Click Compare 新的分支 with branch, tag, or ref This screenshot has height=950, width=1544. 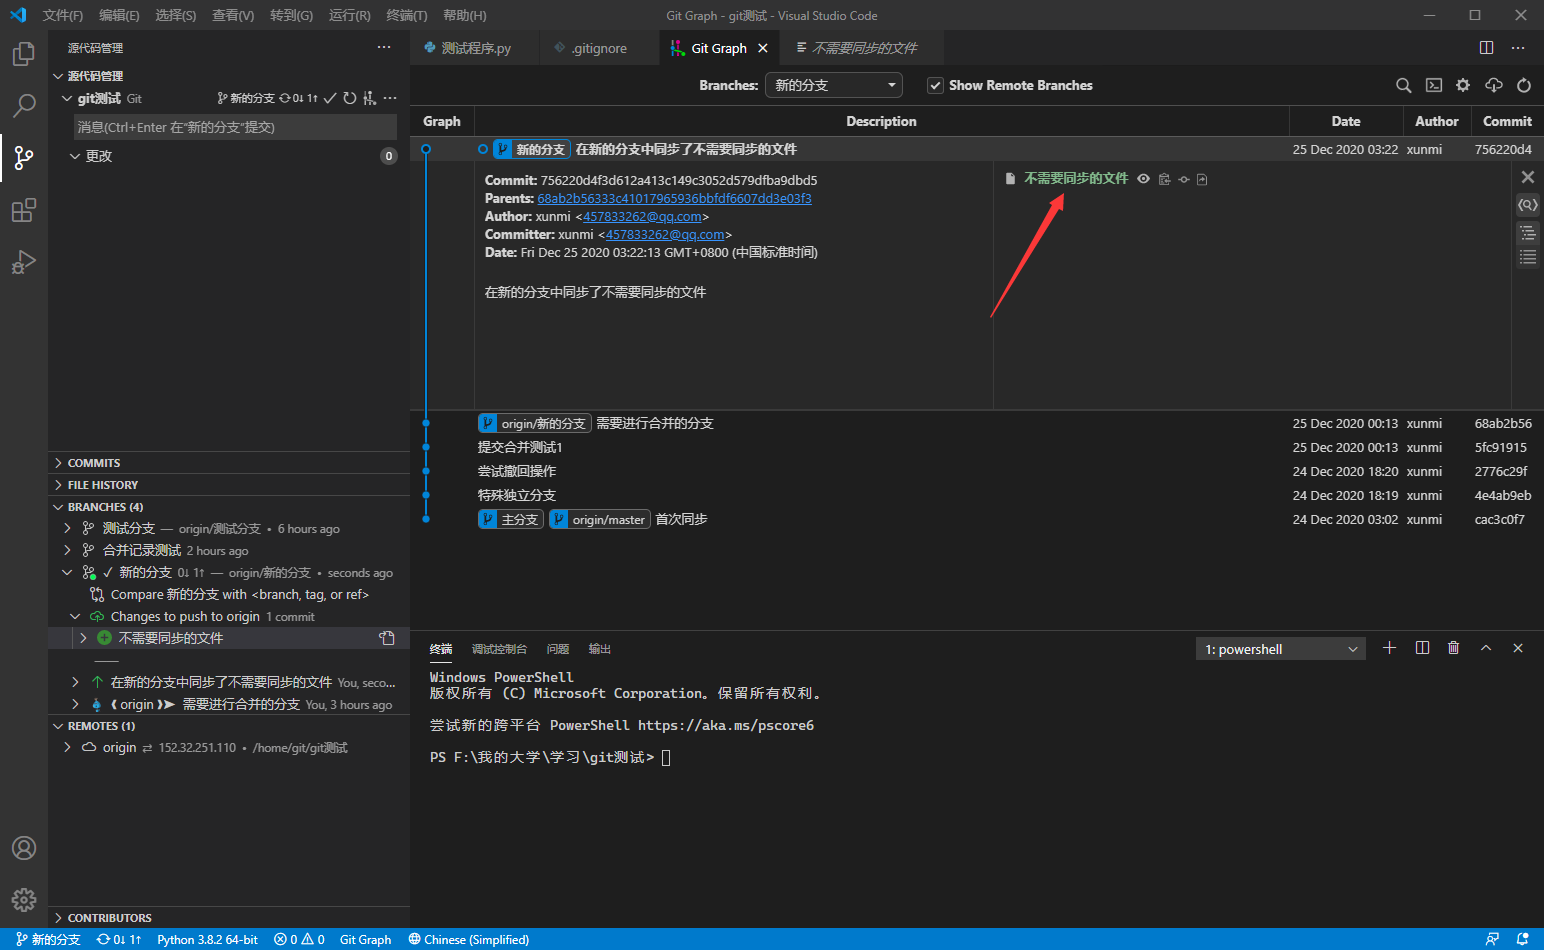(240, 594)
